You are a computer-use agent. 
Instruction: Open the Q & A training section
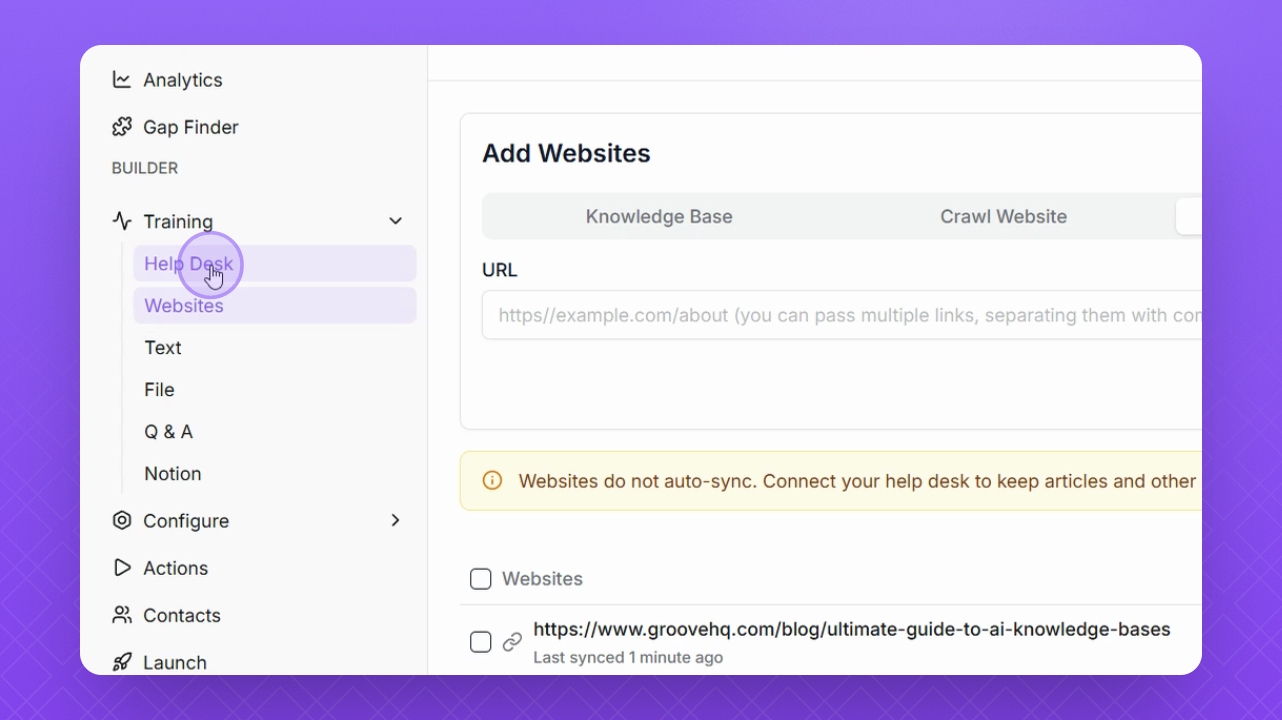point(168,432)
